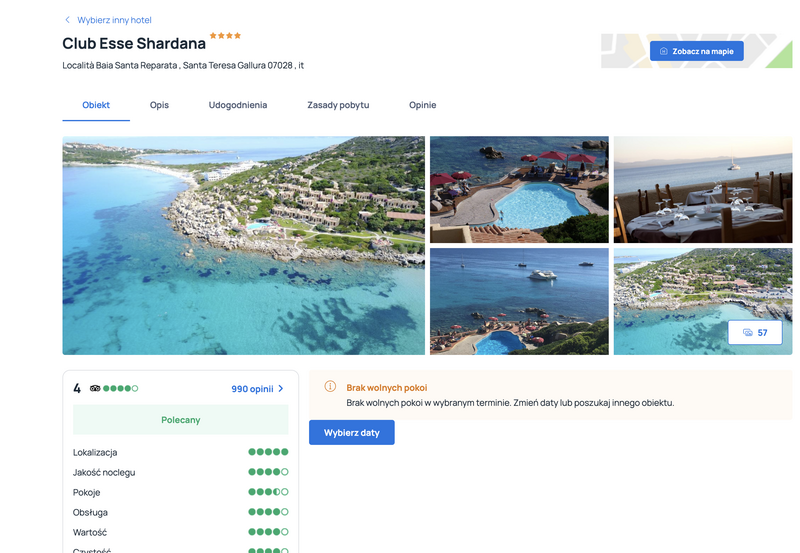This screenshot has height=553, width=800.
Task: Click the Zobacz na mapie button
Action: click(x=696, y=51)
